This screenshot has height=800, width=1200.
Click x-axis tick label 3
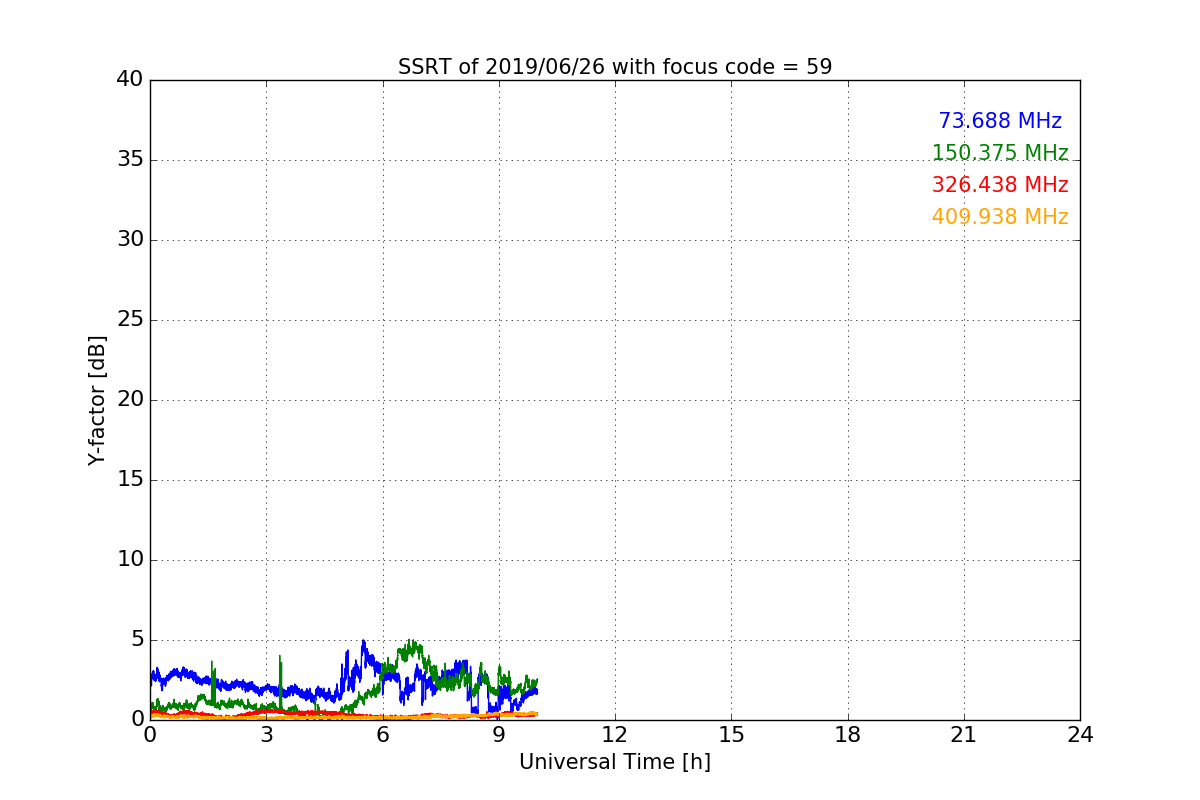click(x=266, y=735)
